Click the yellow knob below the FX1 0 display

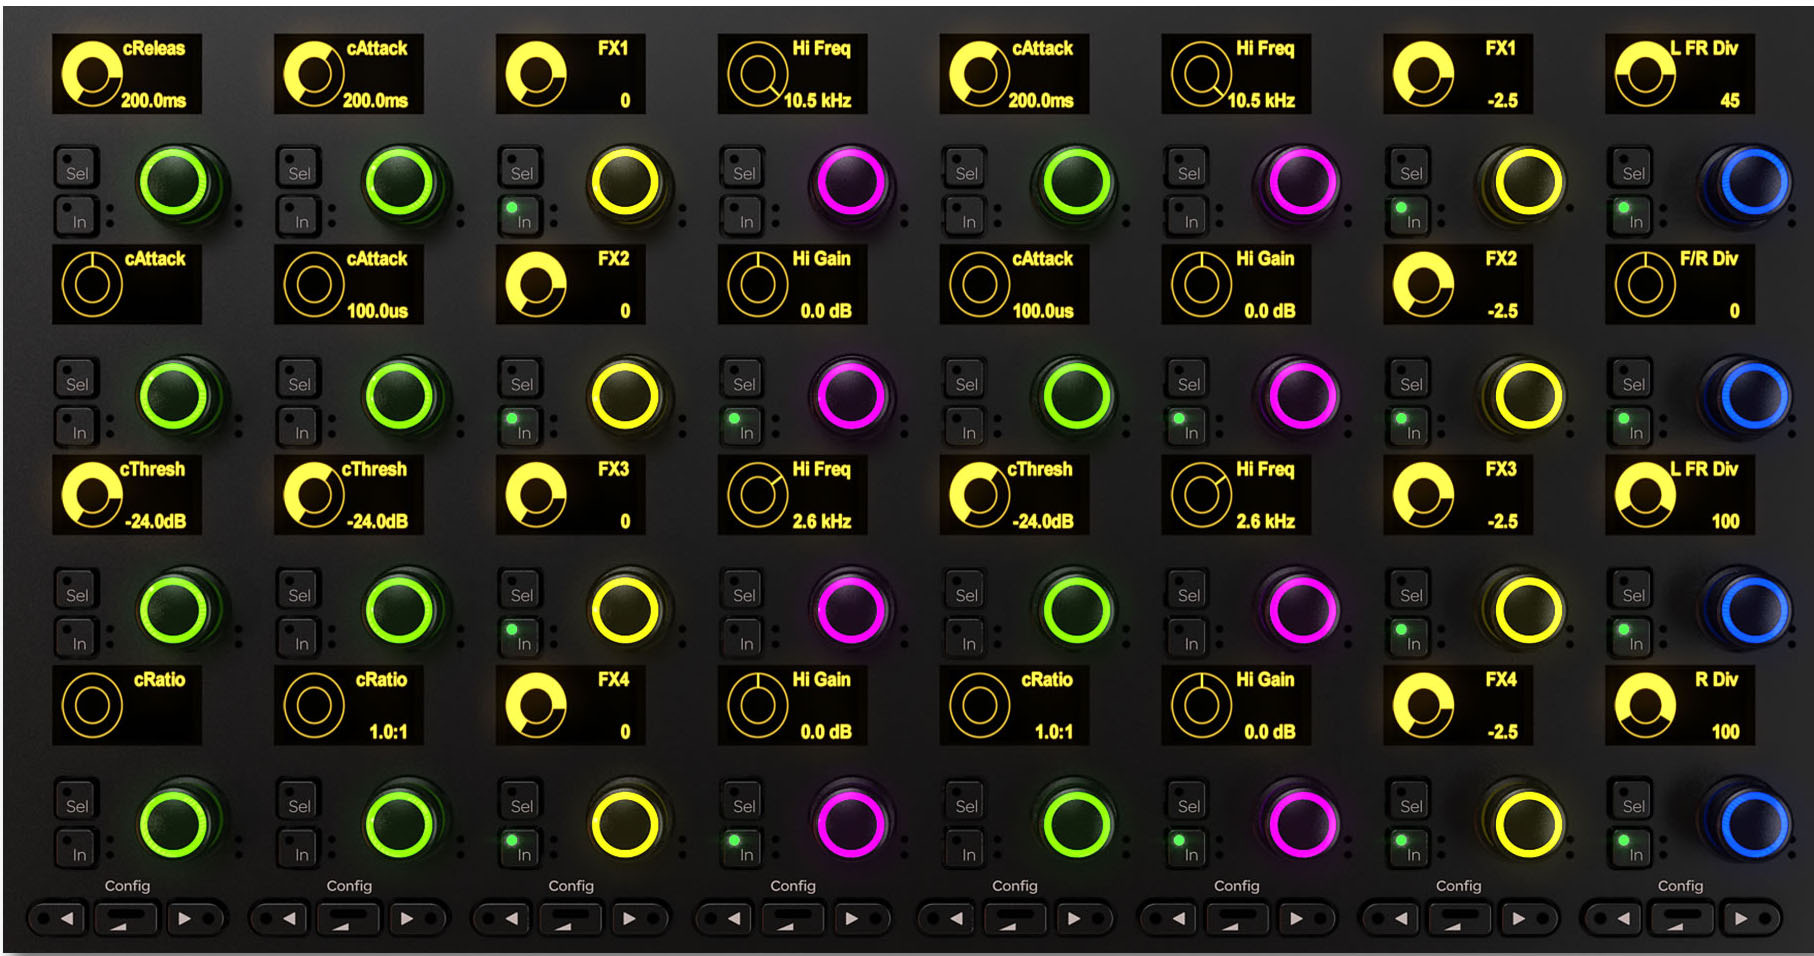pyautogui.click(x=626, y=184)
